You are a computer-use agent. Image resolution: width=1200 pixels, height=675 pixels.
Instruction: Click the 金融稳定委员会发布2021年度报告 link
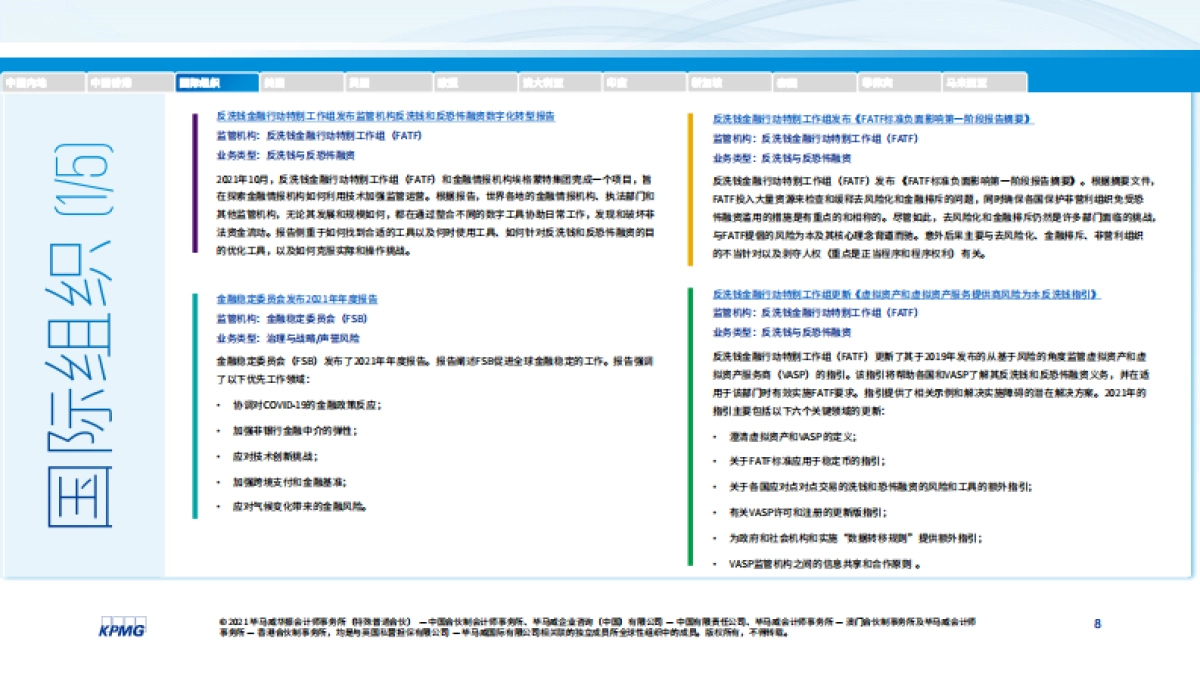pos(294,298)
